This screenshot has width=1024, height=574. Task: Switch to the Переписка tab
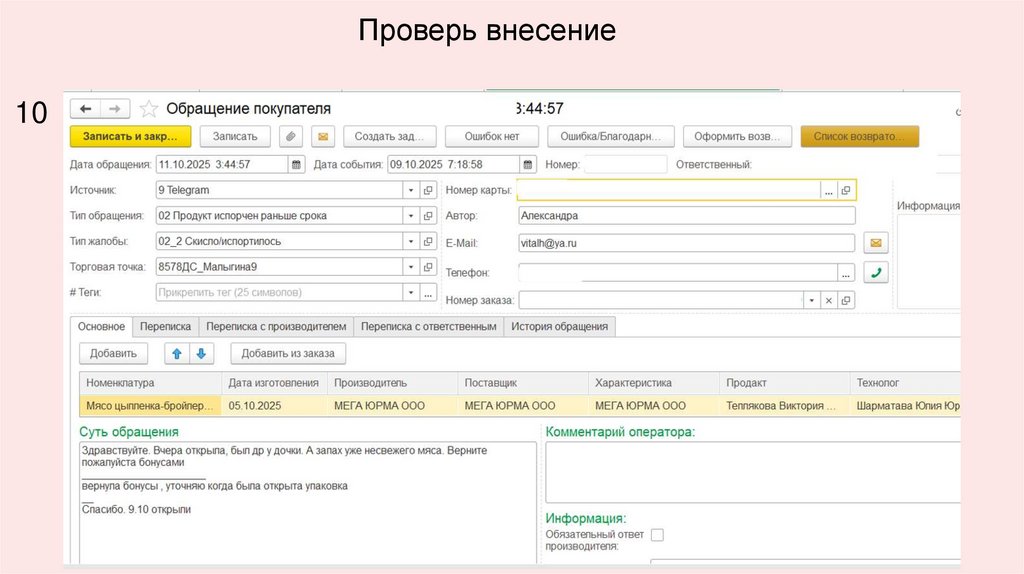[x=165, y=327]
